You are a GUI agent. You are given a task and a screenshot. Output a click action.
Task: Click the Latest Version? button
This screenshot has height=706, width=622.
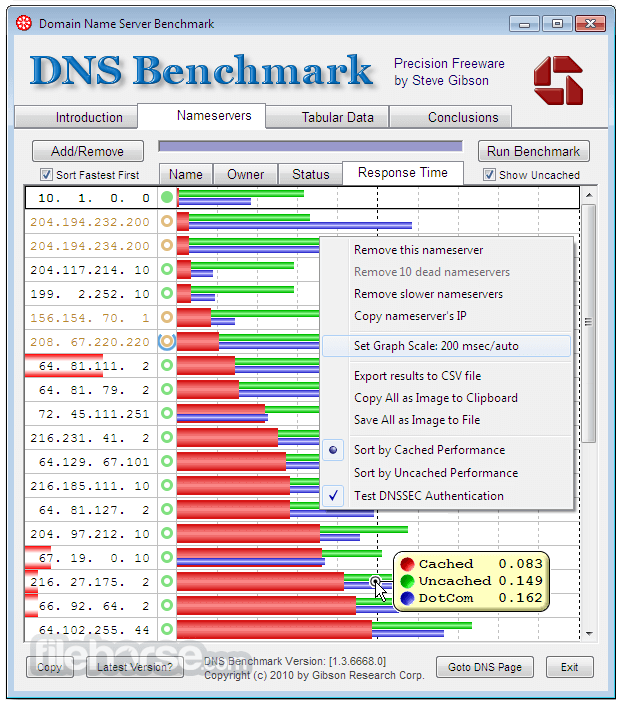coord(135,667)
